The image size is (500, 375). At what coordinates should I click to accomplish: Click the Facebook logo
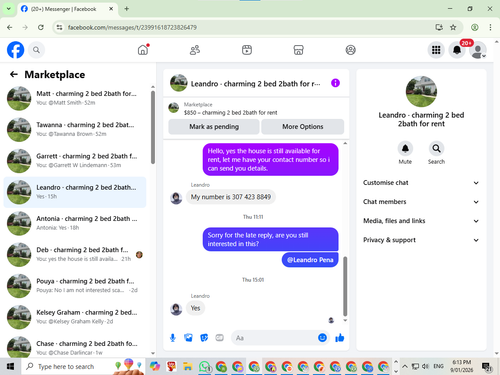pos(15,50)
